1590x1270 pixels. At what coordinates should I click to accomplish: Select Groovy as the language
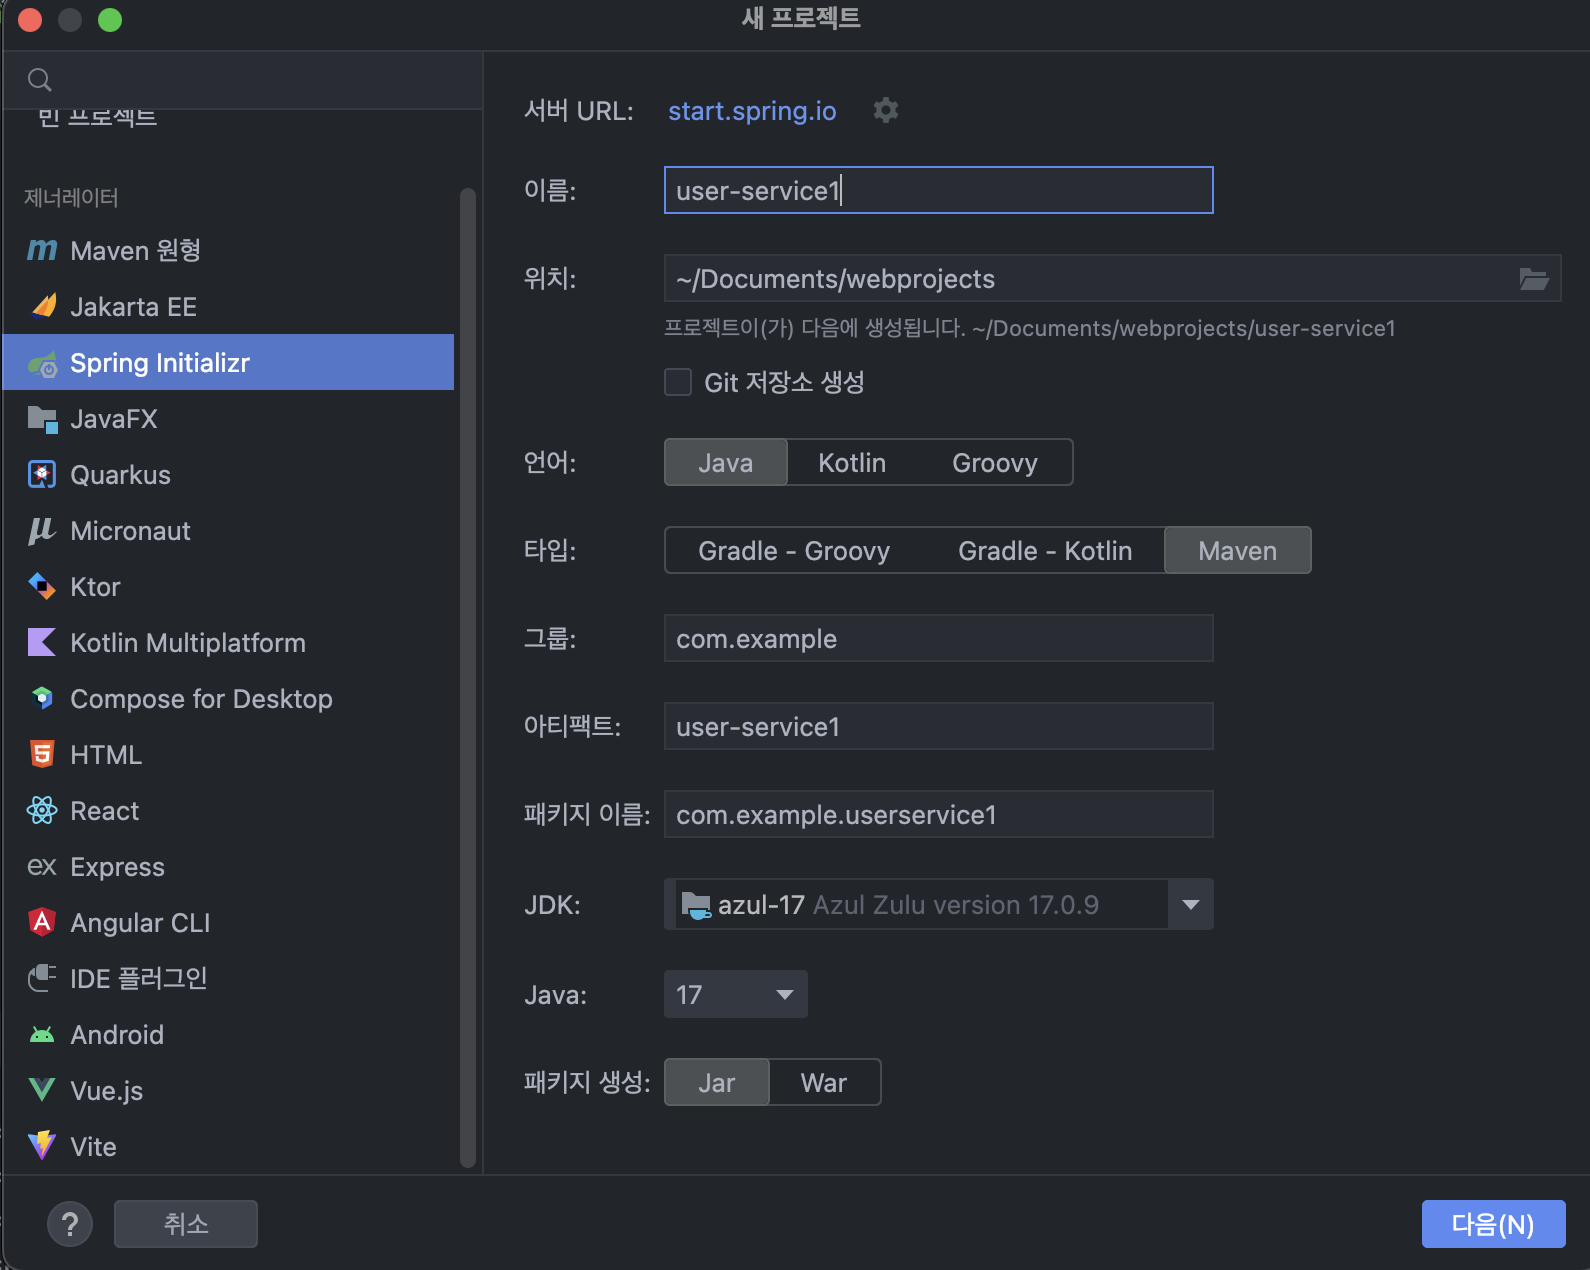(995, 463)
